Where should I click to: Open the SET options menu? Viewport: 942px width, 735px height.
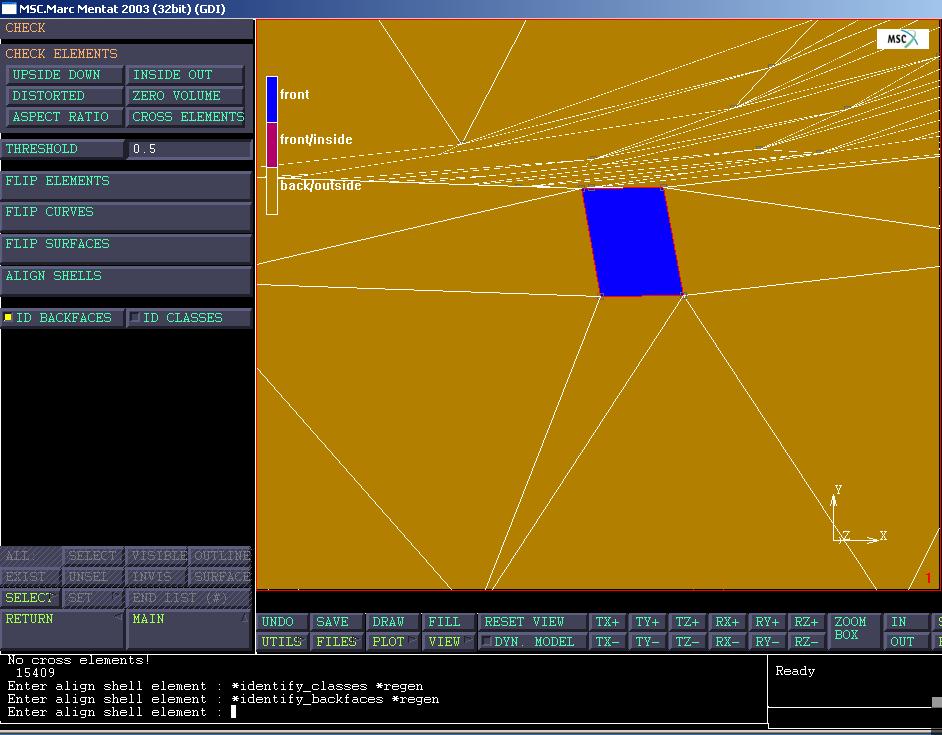[93, 597]
